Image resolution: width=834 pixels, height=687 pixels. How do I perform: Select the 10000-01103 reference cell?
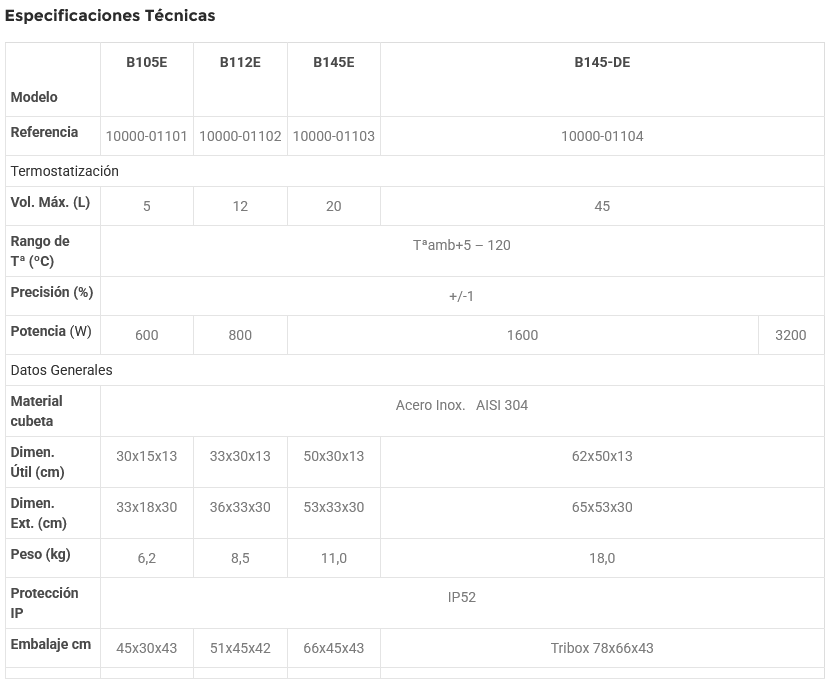pyautogui.click(x=333, y=136)
